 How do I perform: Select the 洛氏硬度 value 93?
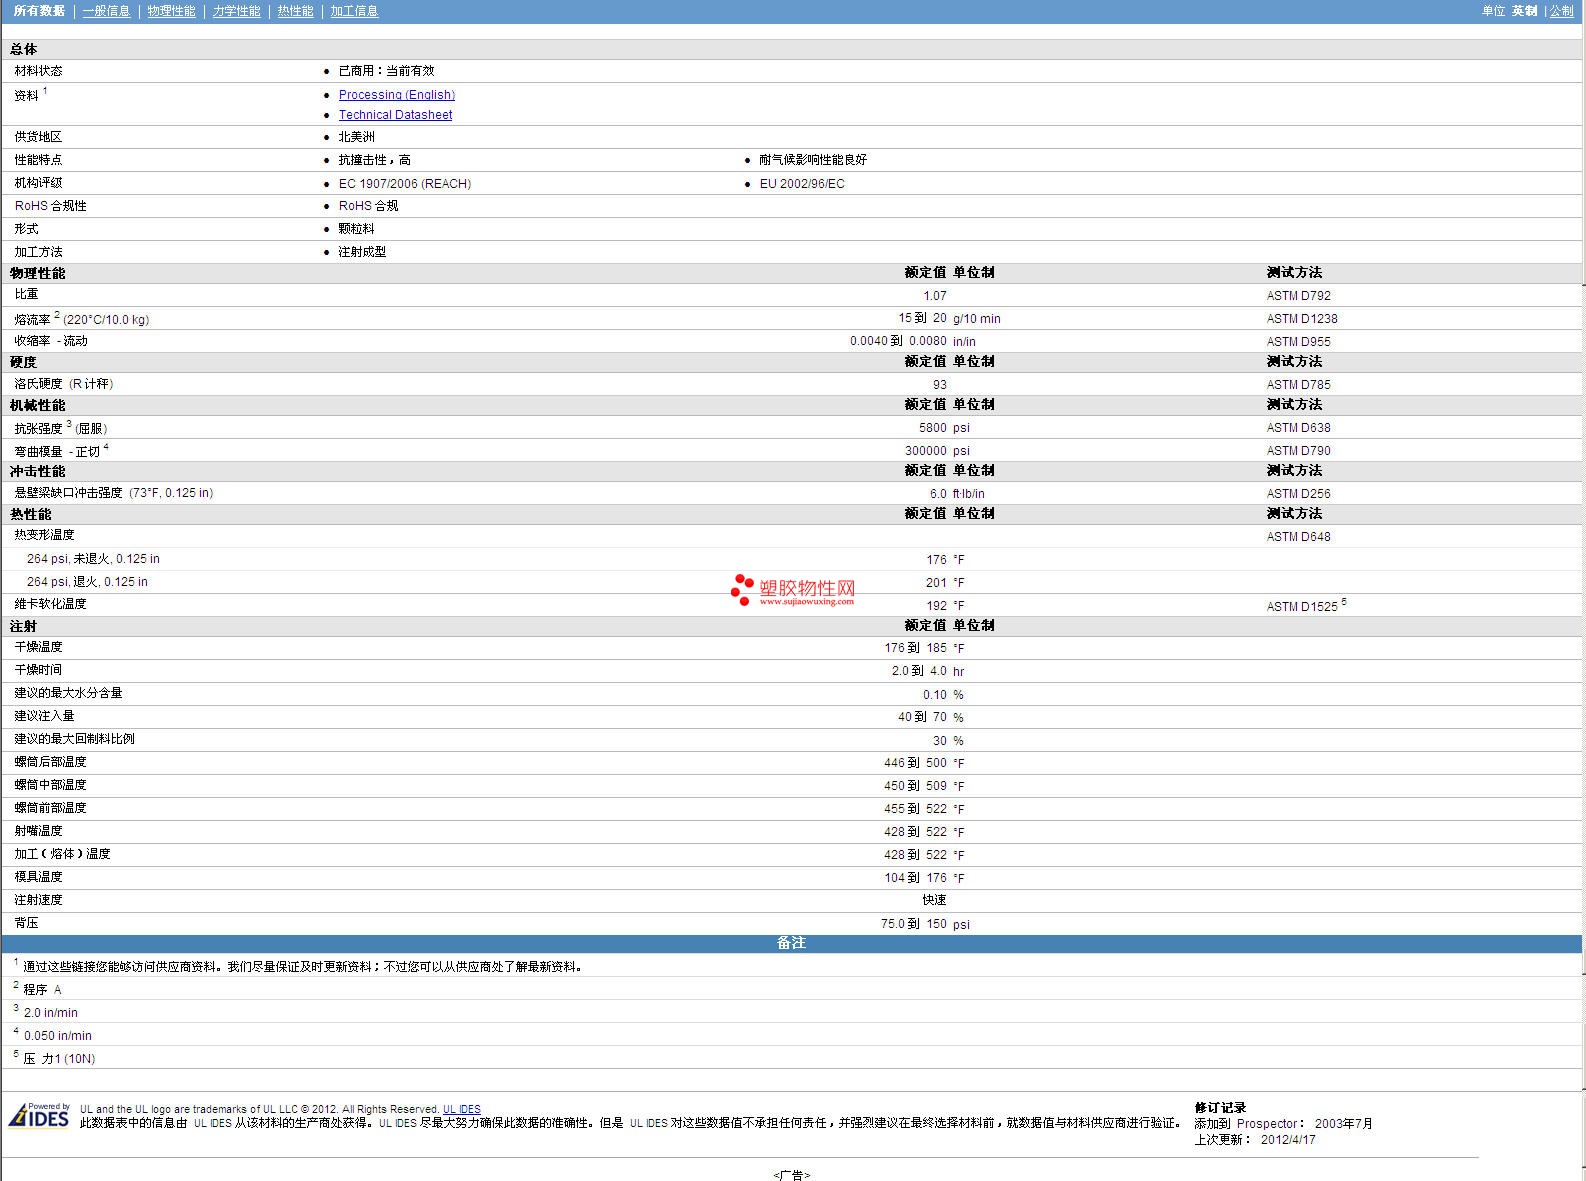point(940,385)
